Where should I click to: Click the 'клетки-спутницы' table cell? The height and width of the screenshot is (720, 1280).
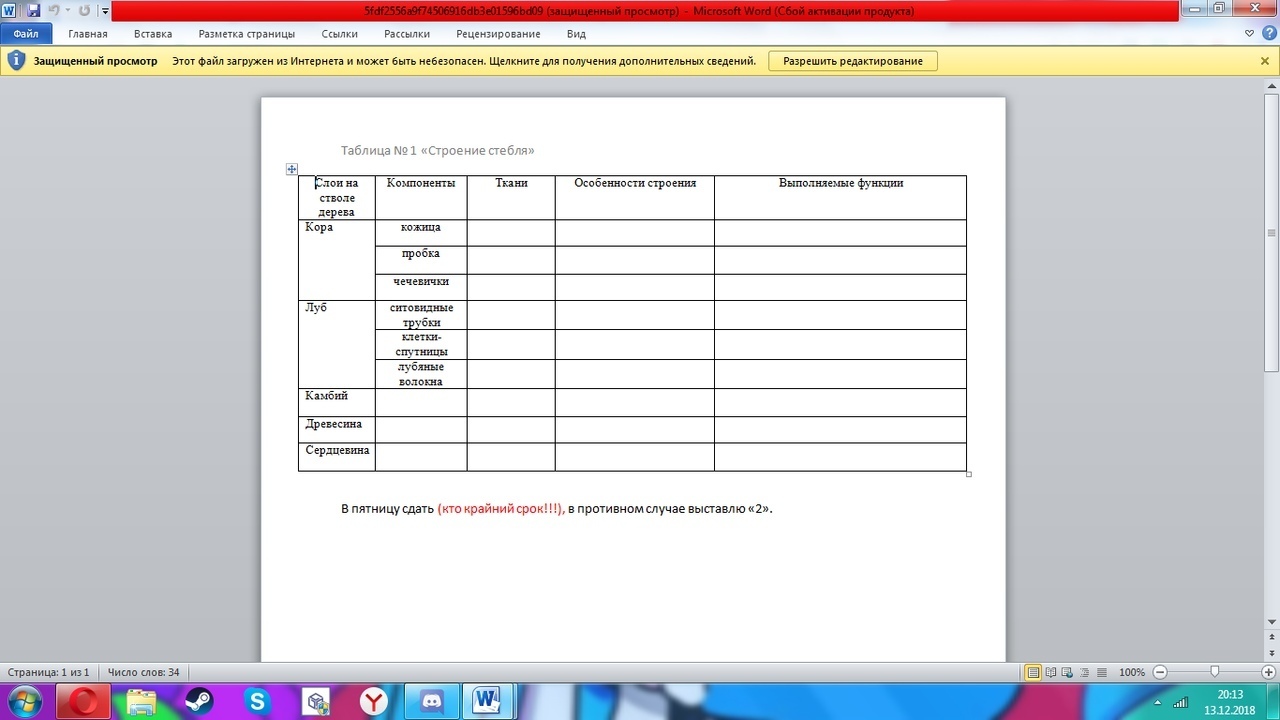pyautogui.click(x=421, y=344)
